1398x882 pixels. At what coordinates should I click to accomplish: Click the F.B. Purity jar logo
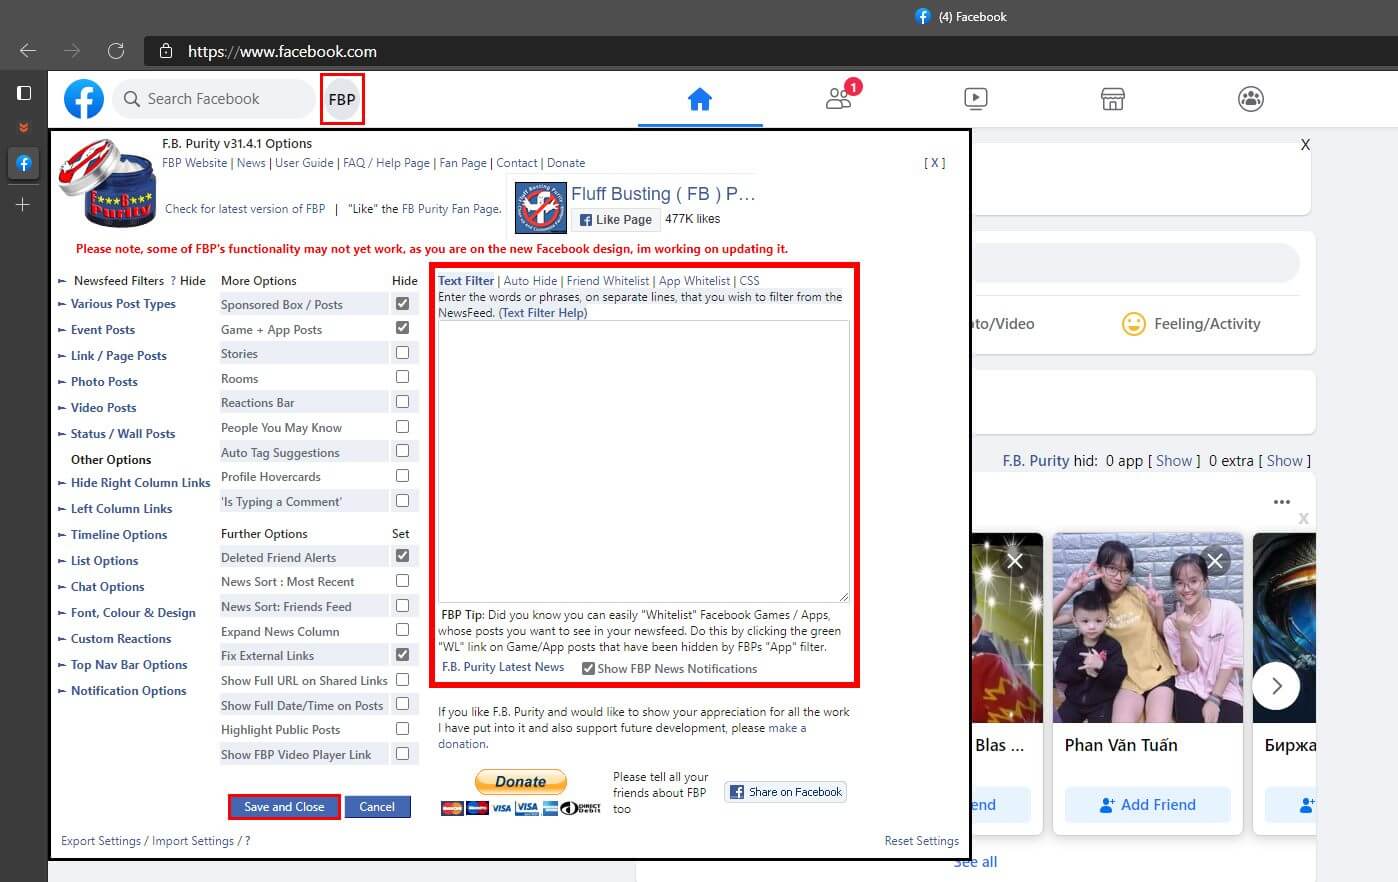point(108,184)
